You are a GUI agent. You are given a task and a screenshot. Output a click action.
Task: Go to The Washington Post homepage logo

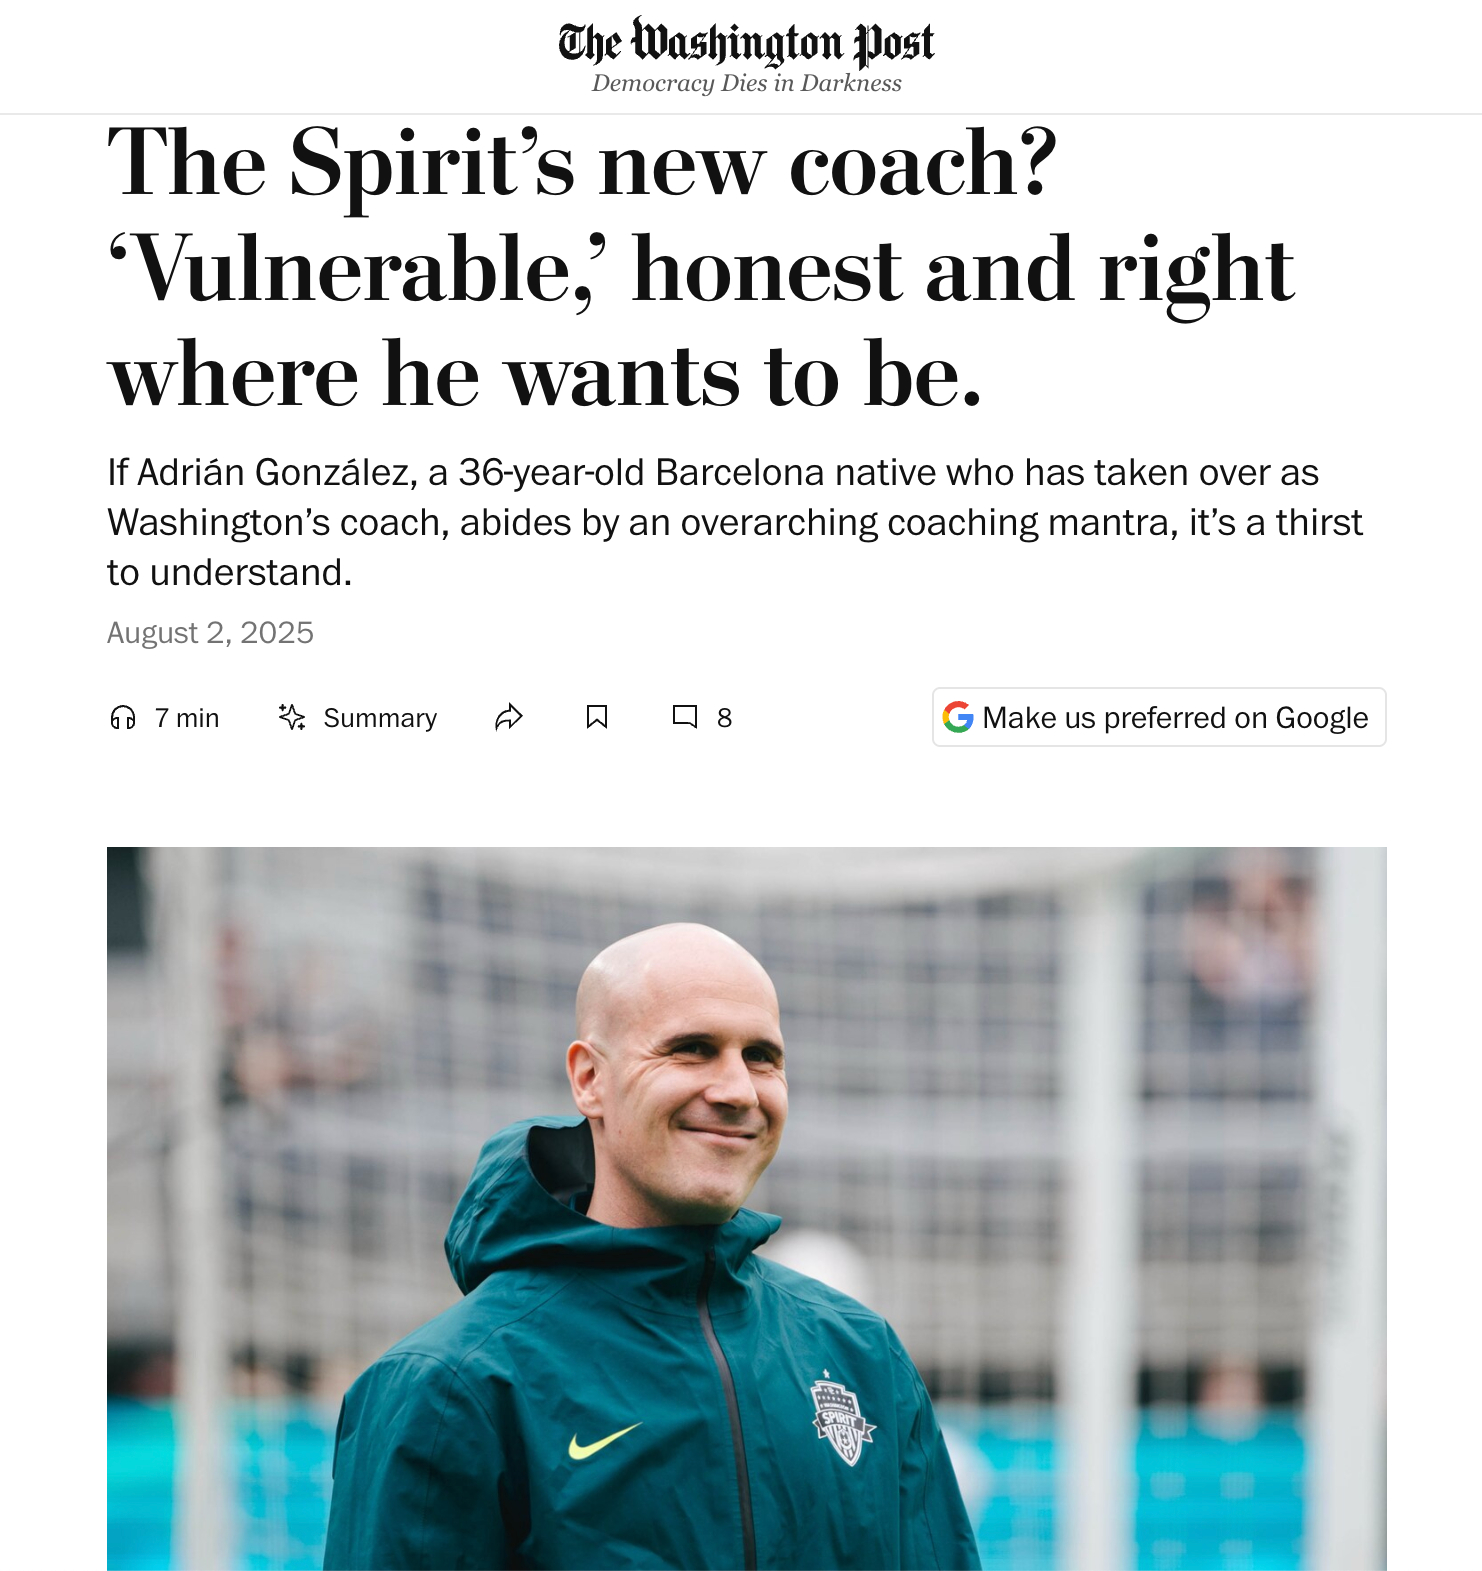(746, 43)
